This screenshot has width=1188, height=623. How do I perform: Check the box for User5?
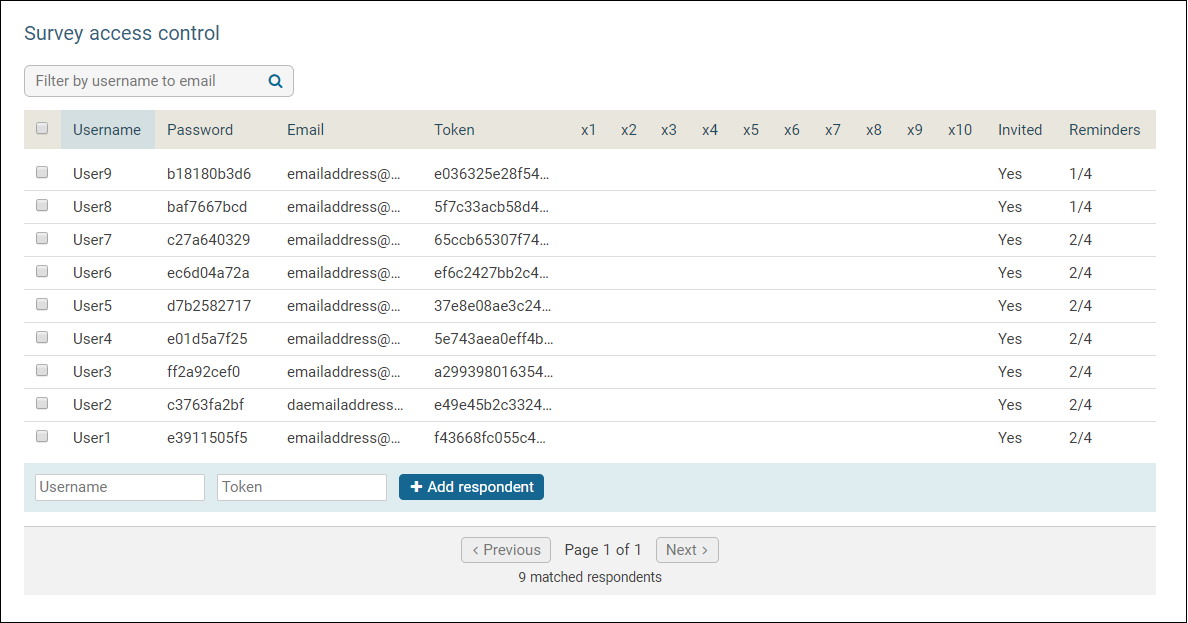(42, 304)
